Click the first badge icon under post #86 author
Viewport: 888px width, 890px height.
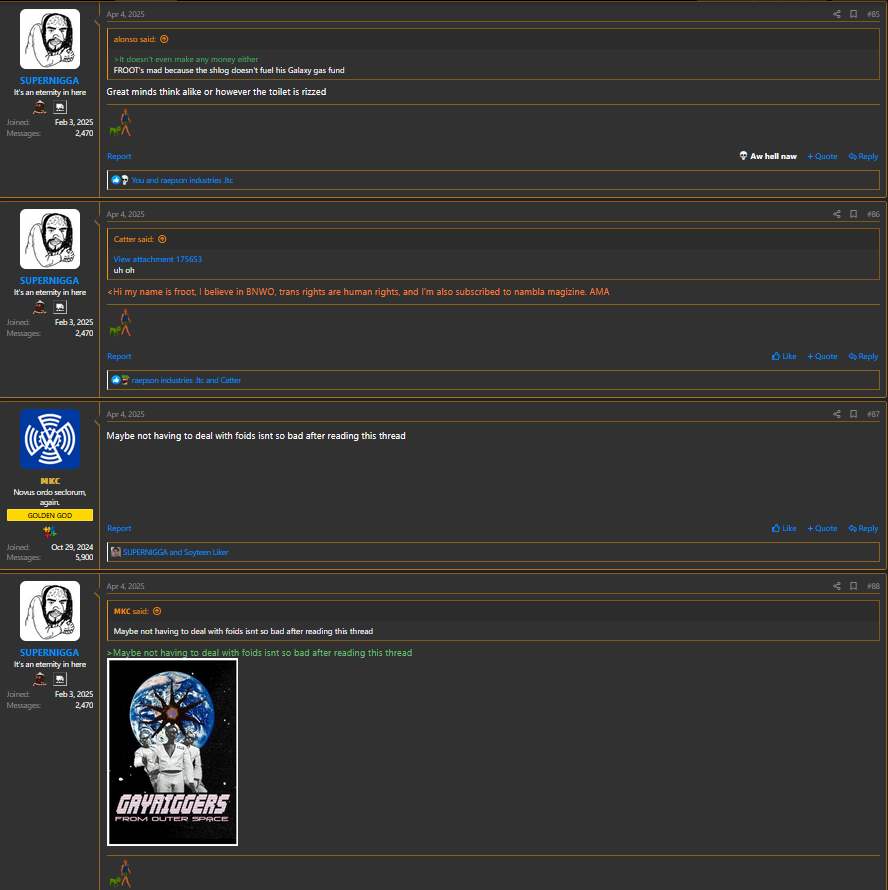(40, 307)
